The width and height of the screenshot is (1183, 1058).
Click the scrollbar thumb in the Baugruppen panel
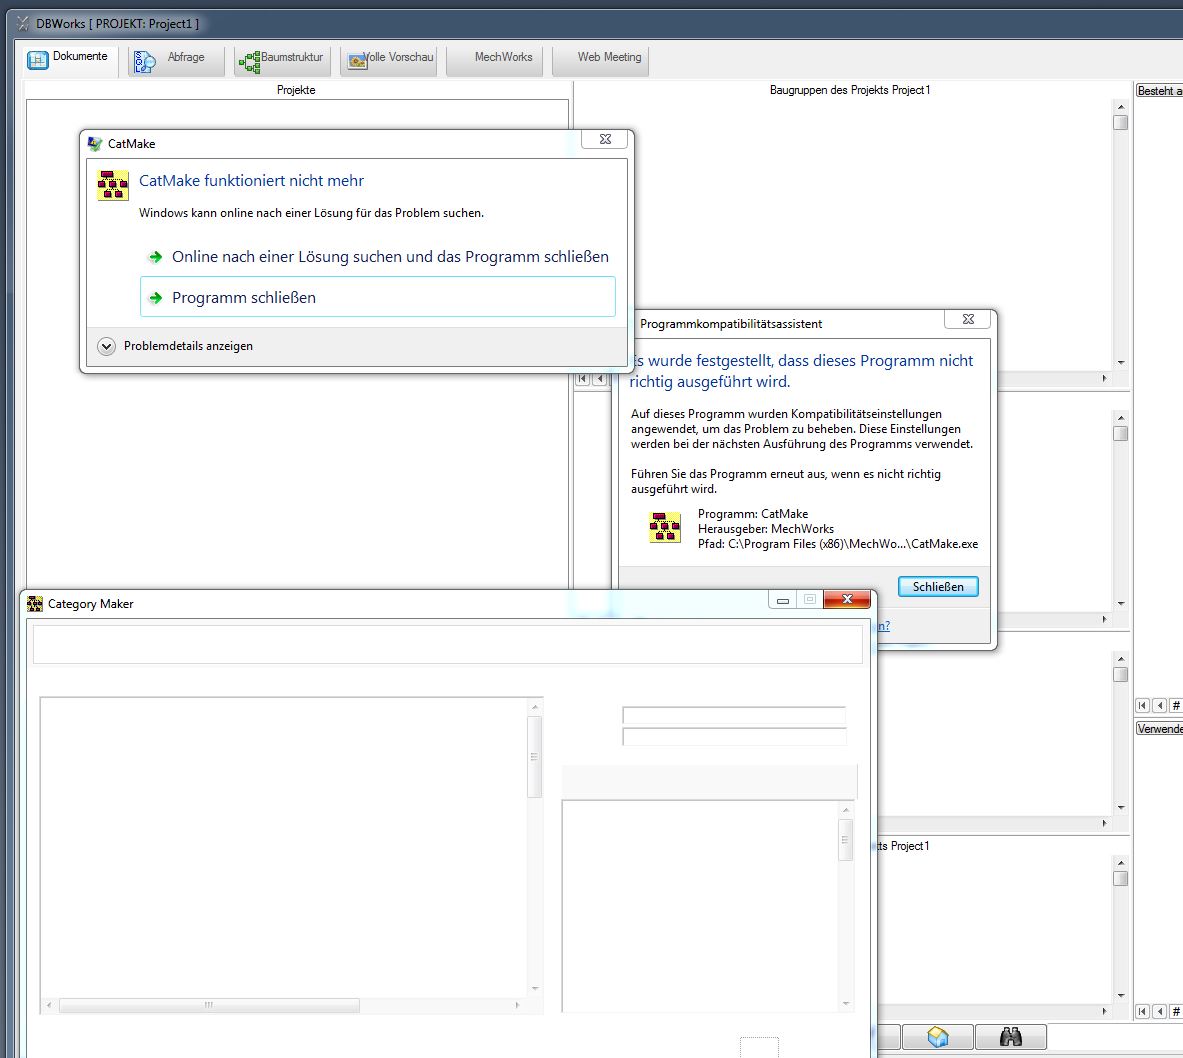[1120, 122]
